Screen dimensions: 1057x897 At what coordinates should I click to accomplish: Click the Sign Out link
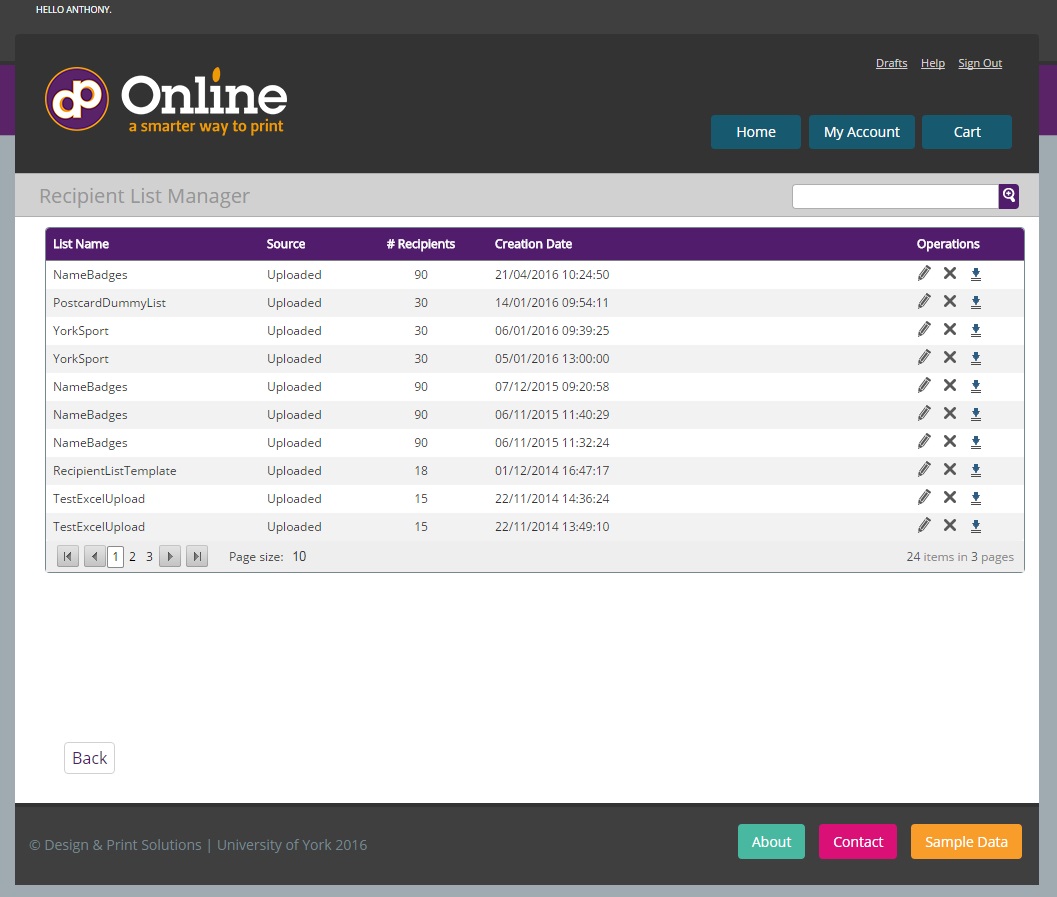[980, 63]
